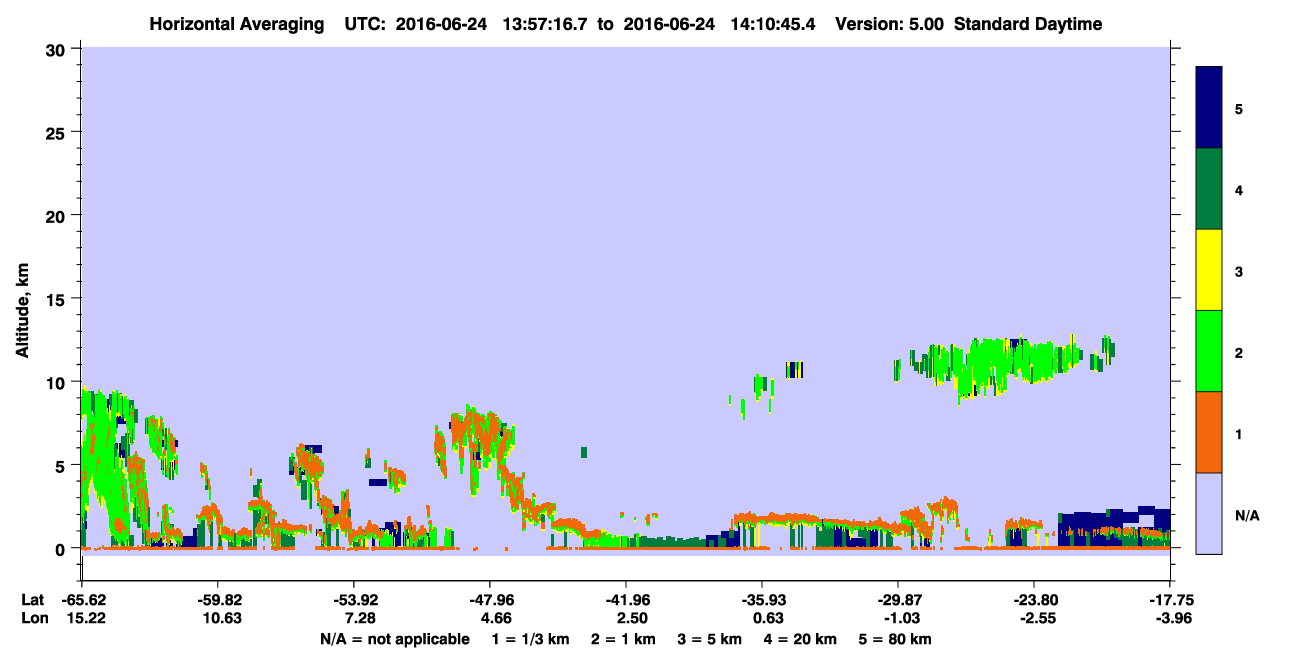Viewport: 1300px width, 667px height.
Task: Click latitude value -65.62
Action: (x=82, y=600)
